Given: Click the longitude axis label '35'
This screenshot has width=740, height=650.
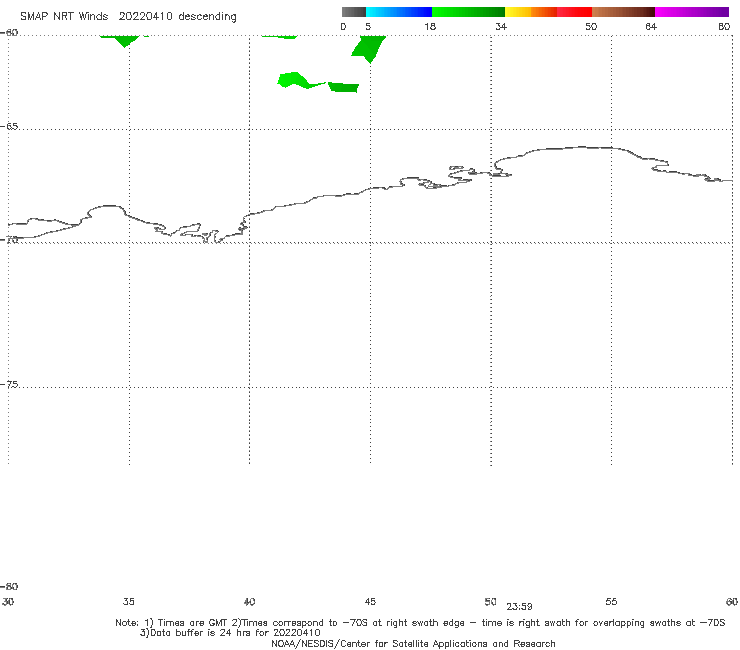Looking at the screenshot, I should tap(128, 602).
